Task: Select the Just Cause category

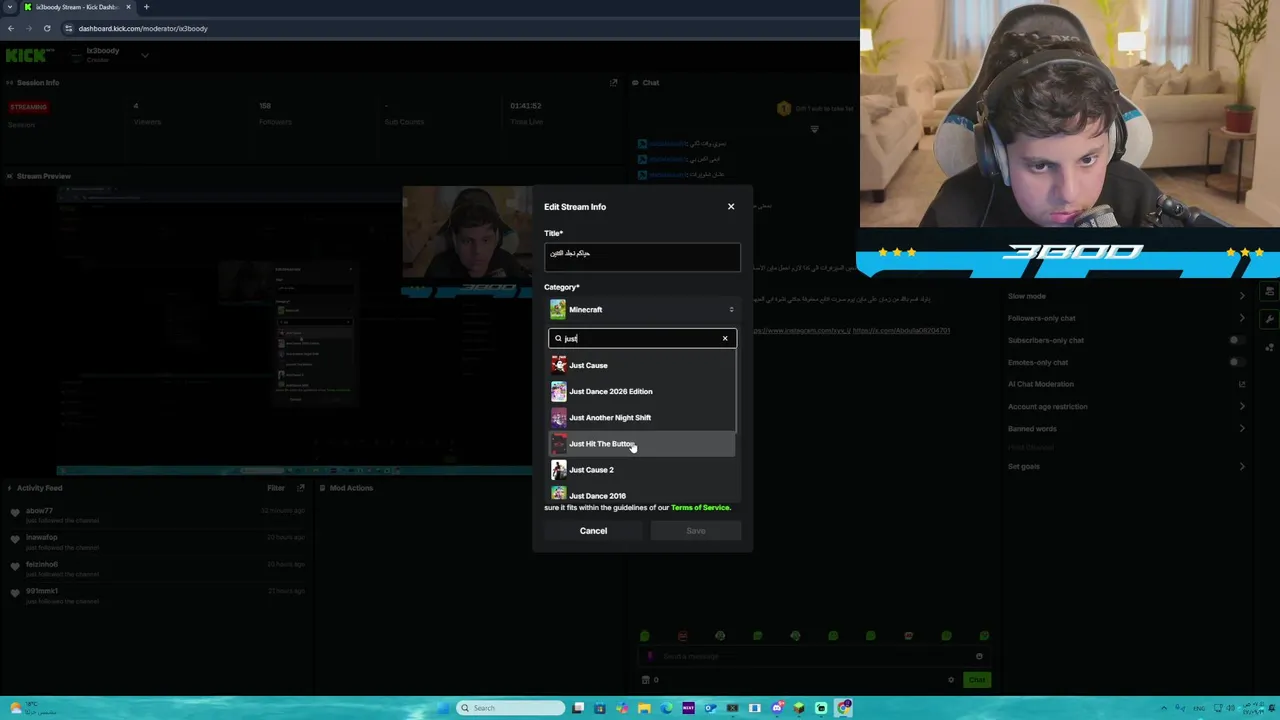Action: [642, 365]
